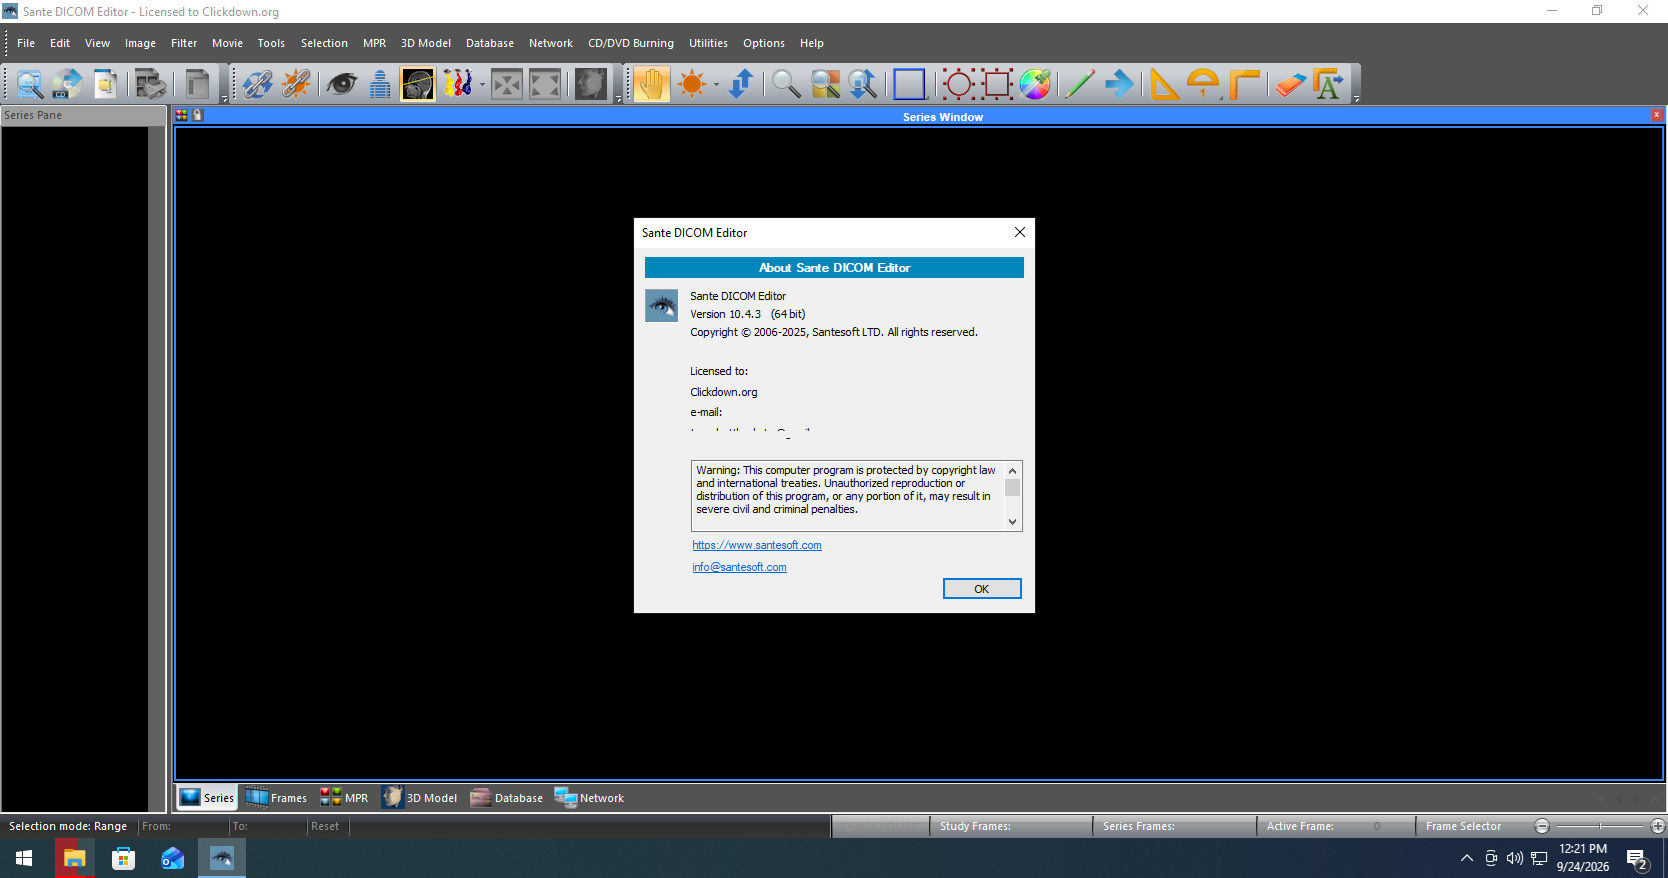Select the orange corner ruler tool

tap(1244, 84)
